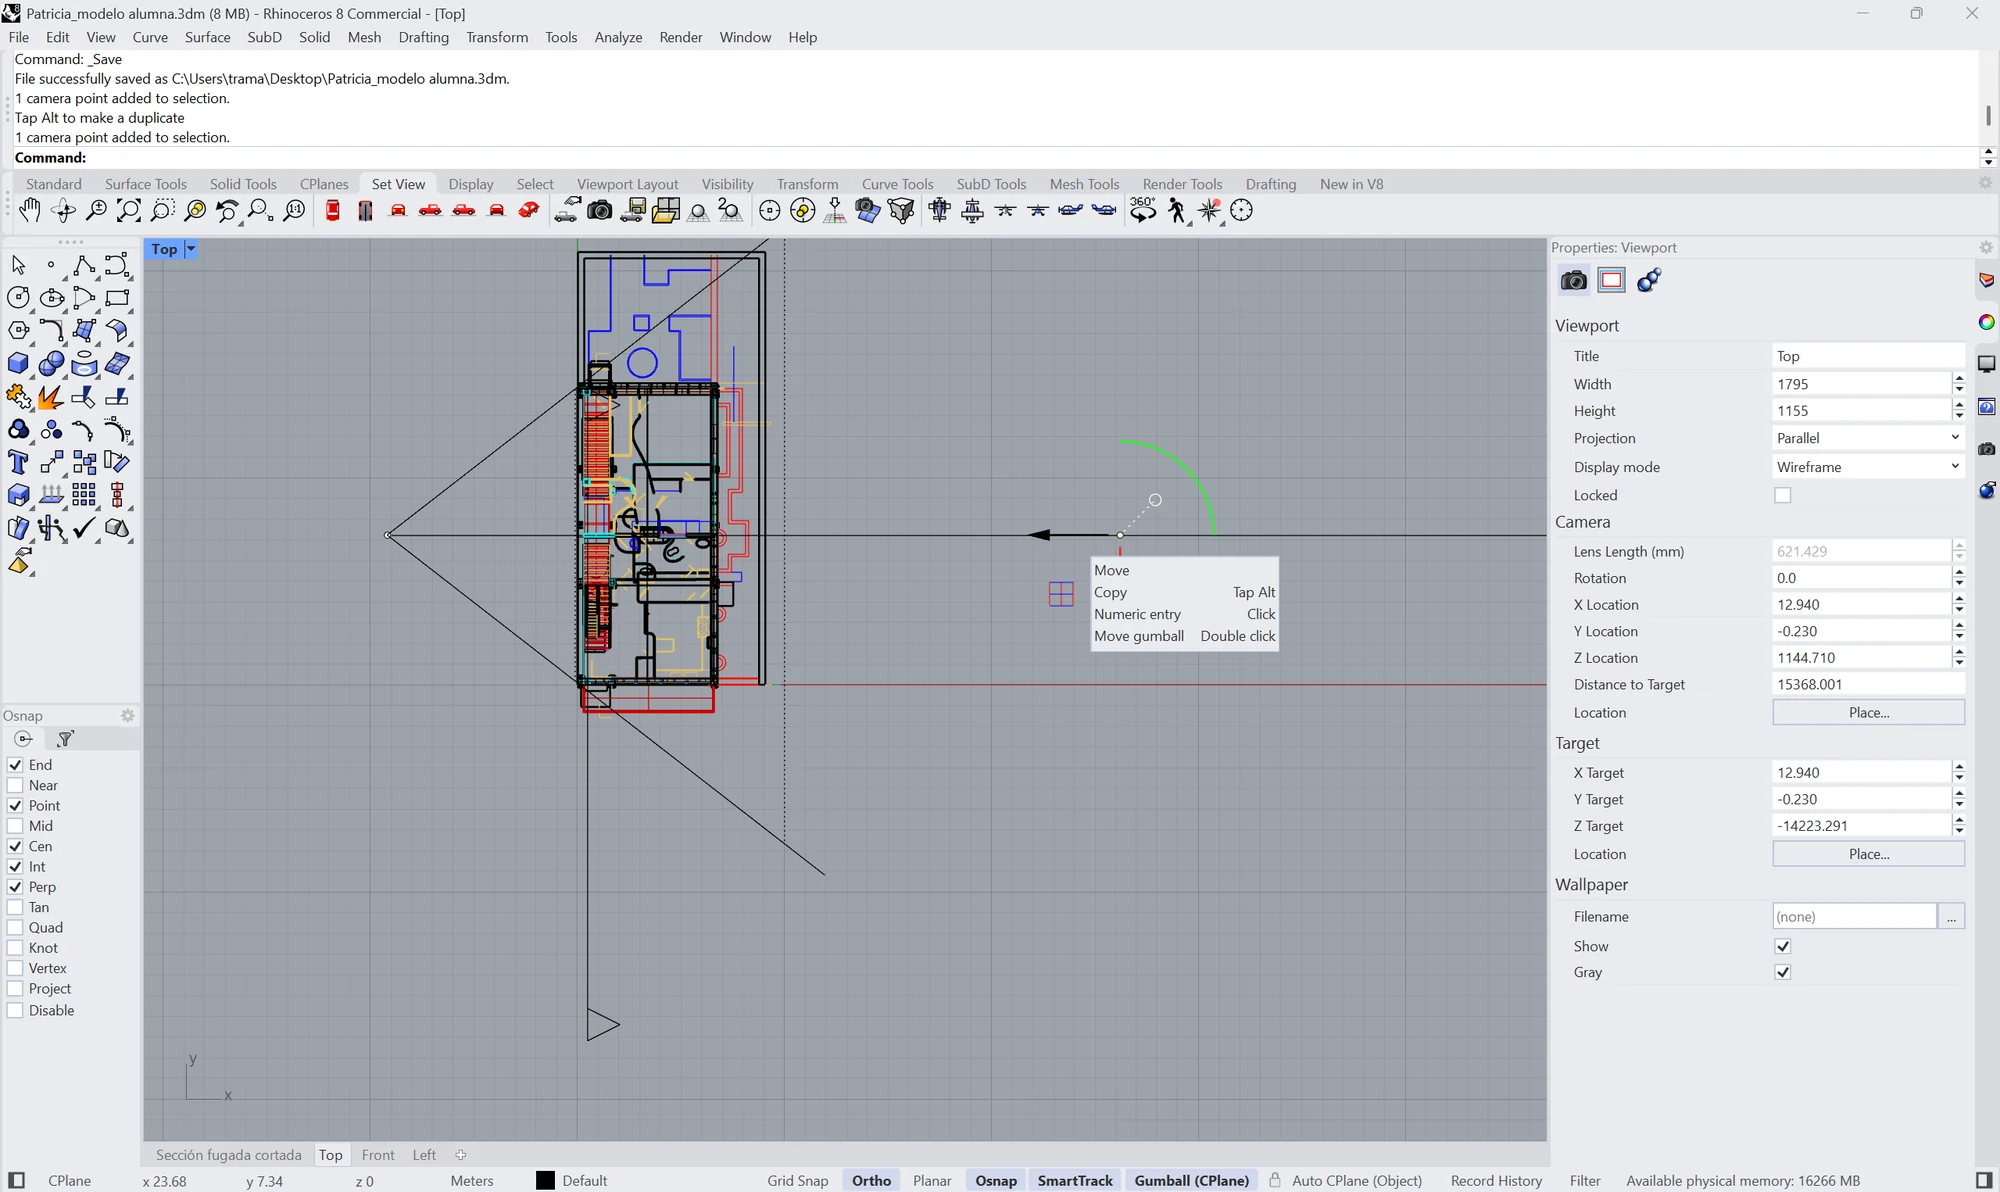Browse wallpaper filename with ellipsis button
Viewport: 2000px width, 1192px height.
click(1951, 917)
